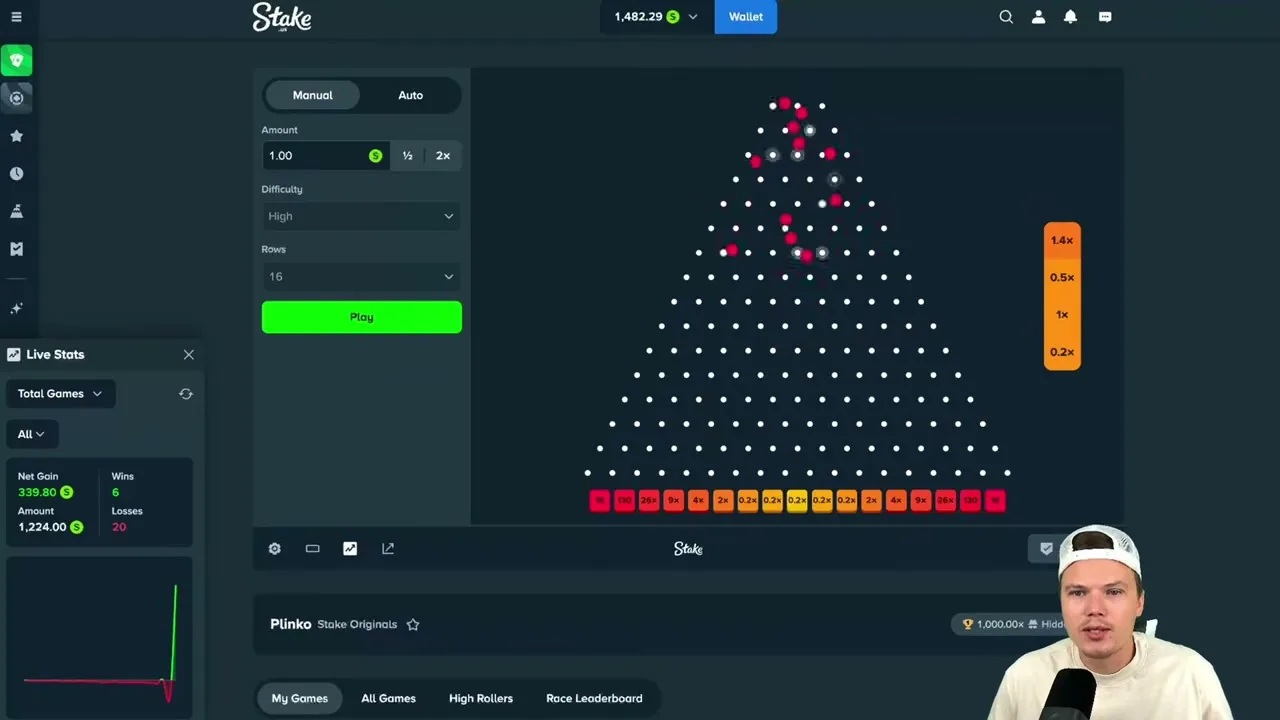Click the 0.5x recent result tile
The image size is (1280, 720).
tap(1062, 278)
